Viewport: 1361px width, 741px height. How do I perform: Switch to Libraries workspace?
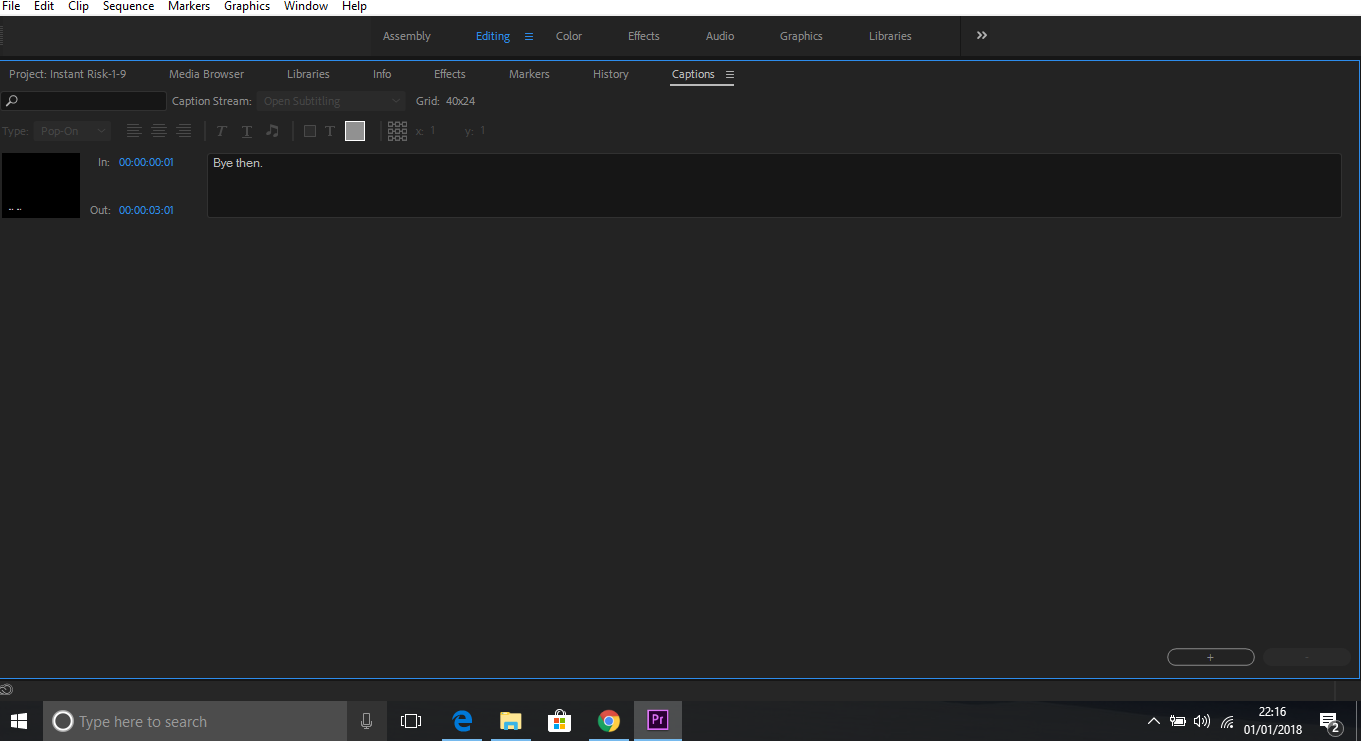point(890,36)
